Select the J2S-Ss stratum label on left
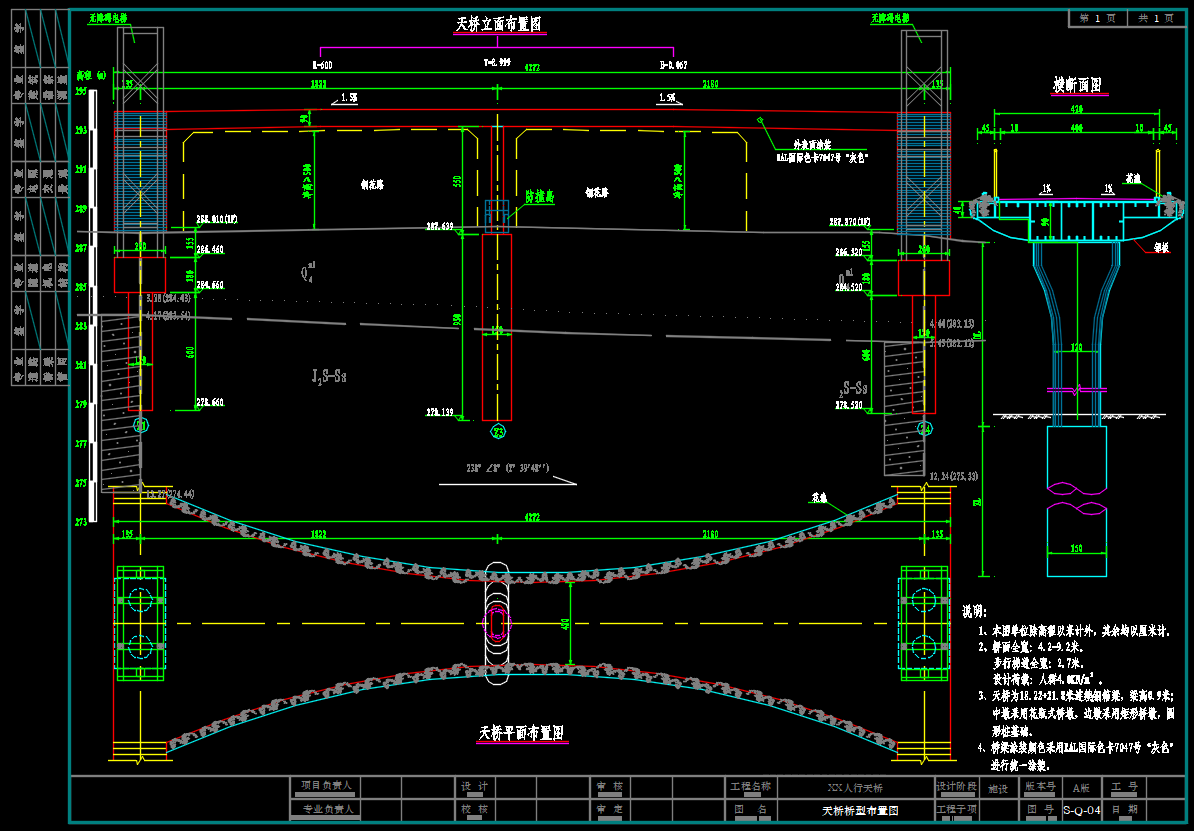This screenshot has width=1194, height=831. click(x=329, y=376)
